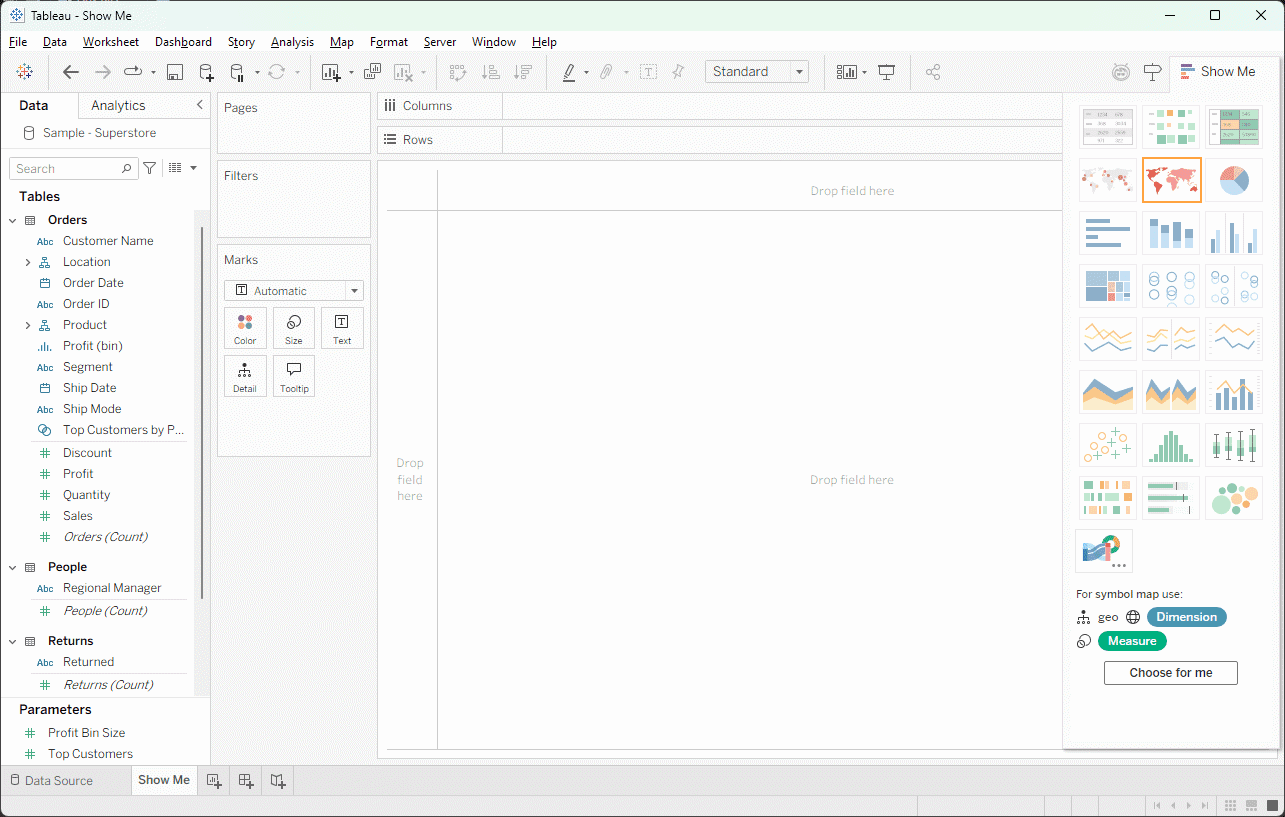Select the filled map chart in Show Me
Image resolution: width=1285 pixels, height=817 pixels.
click(x=1171, y=180)
